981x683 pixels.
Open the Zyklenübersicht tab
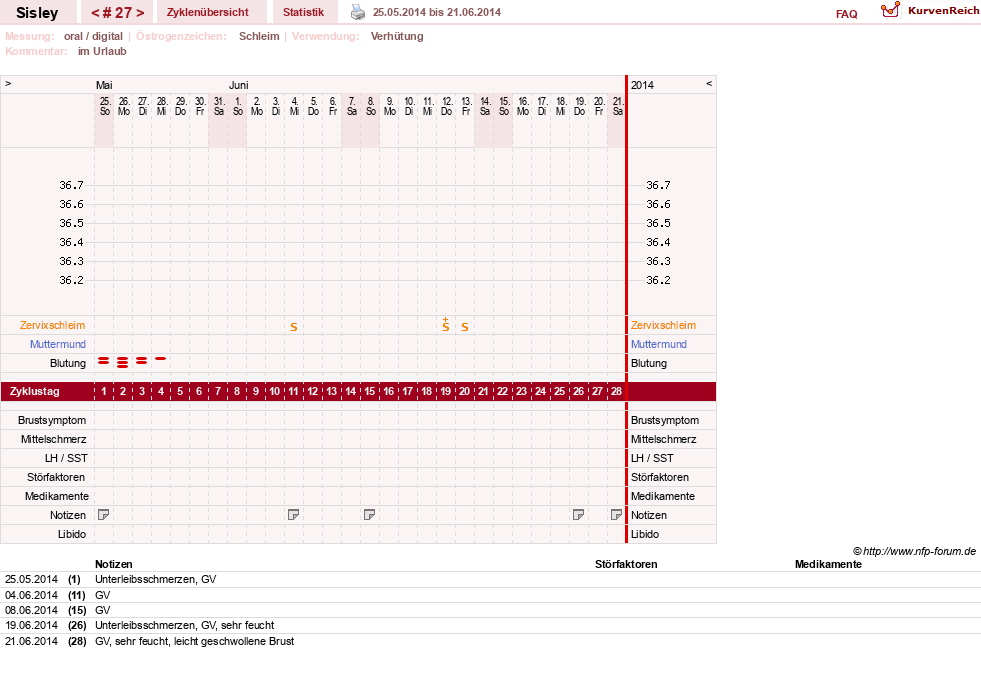(x=208, y=13)
